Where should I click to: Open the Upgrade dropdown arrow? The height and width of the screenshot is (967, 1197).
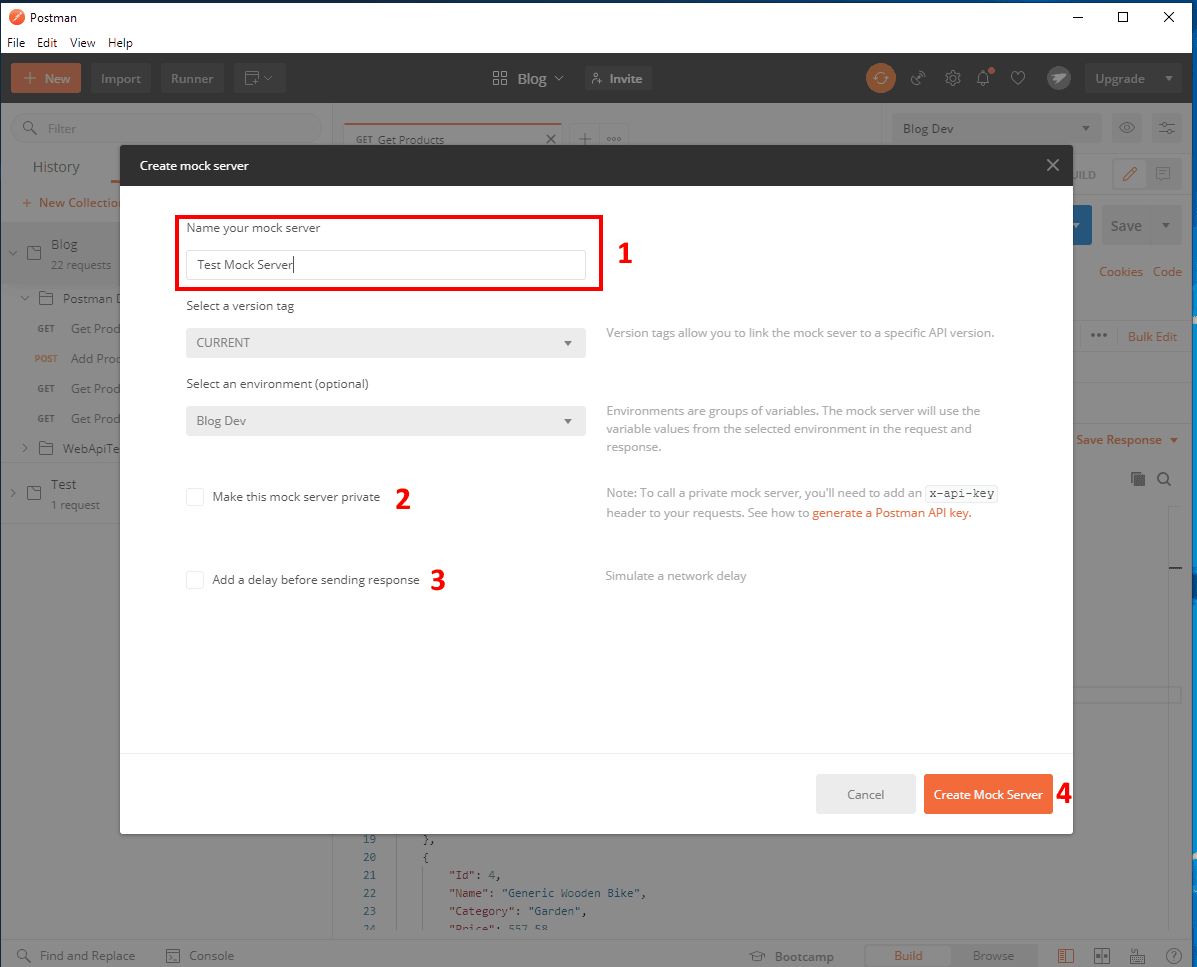pos(1168,79)
